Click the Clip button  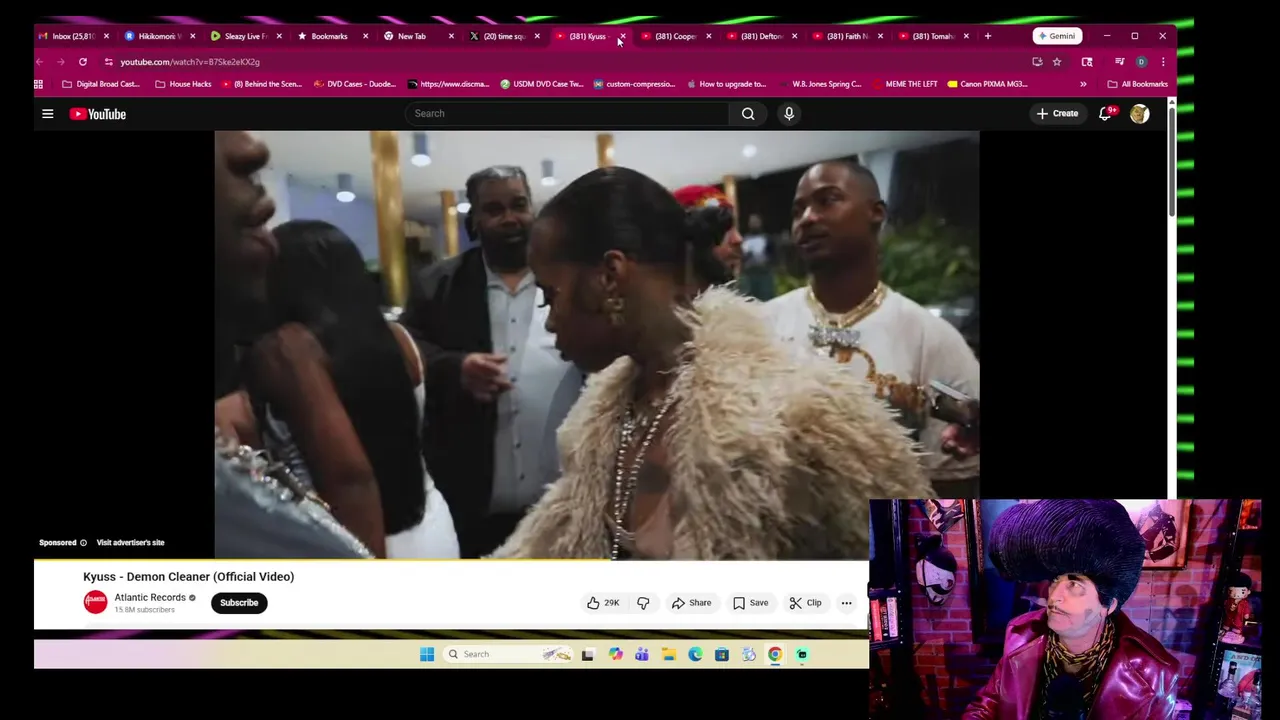(x=805, y=603)
